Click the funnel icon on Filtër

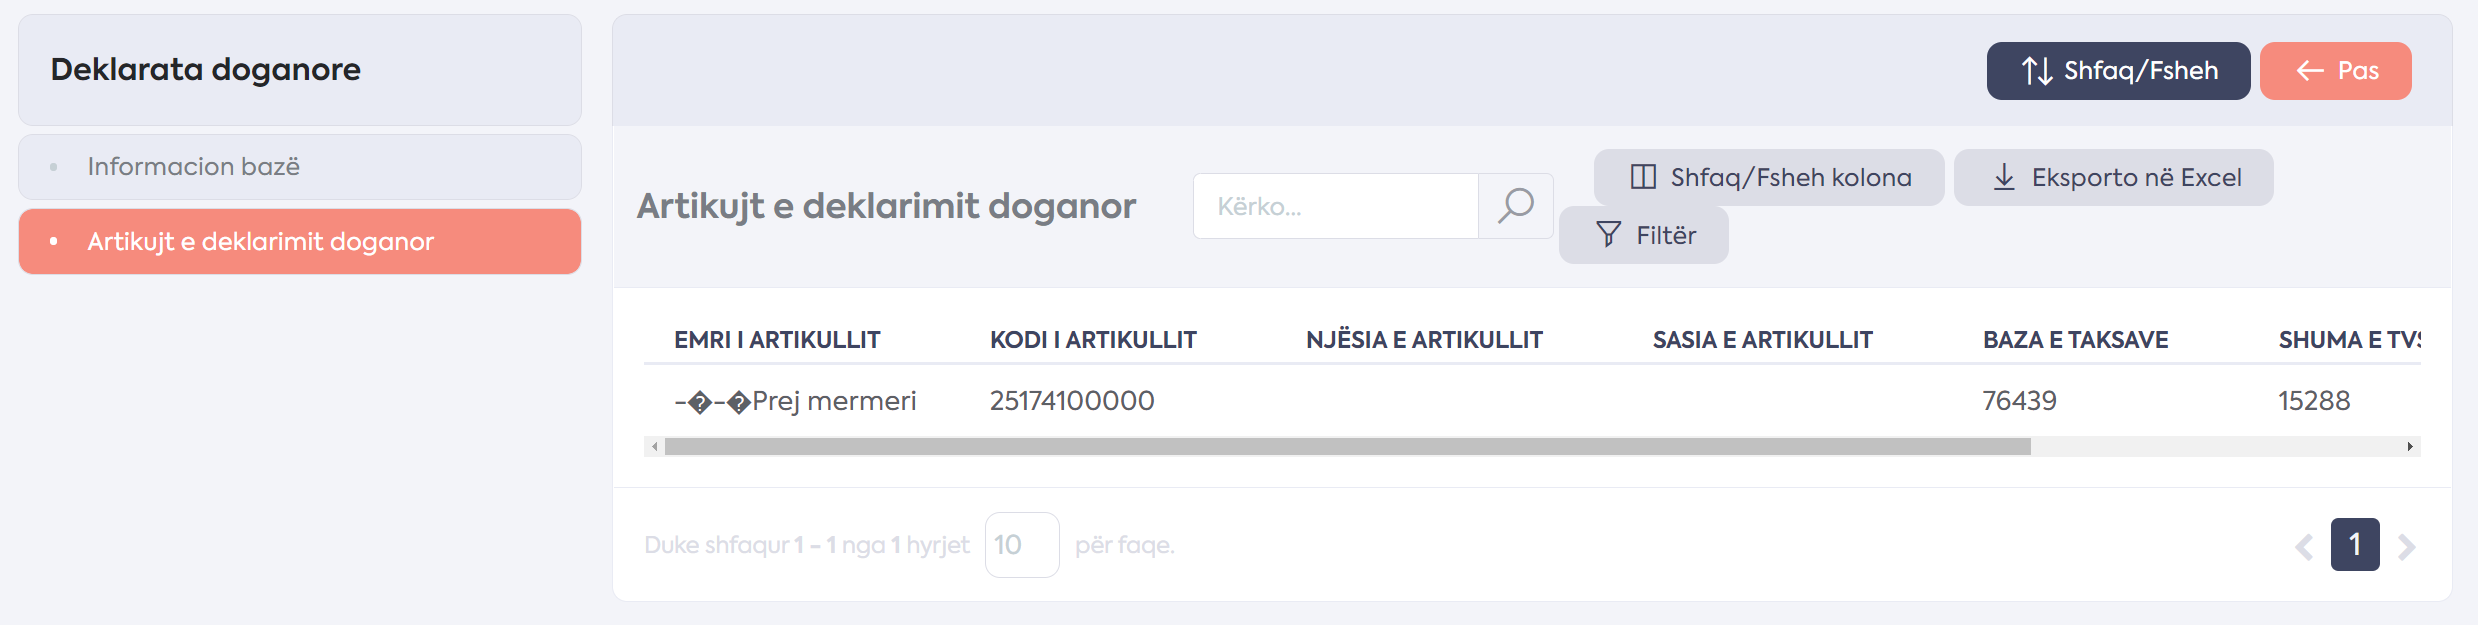pos(1608,235)
